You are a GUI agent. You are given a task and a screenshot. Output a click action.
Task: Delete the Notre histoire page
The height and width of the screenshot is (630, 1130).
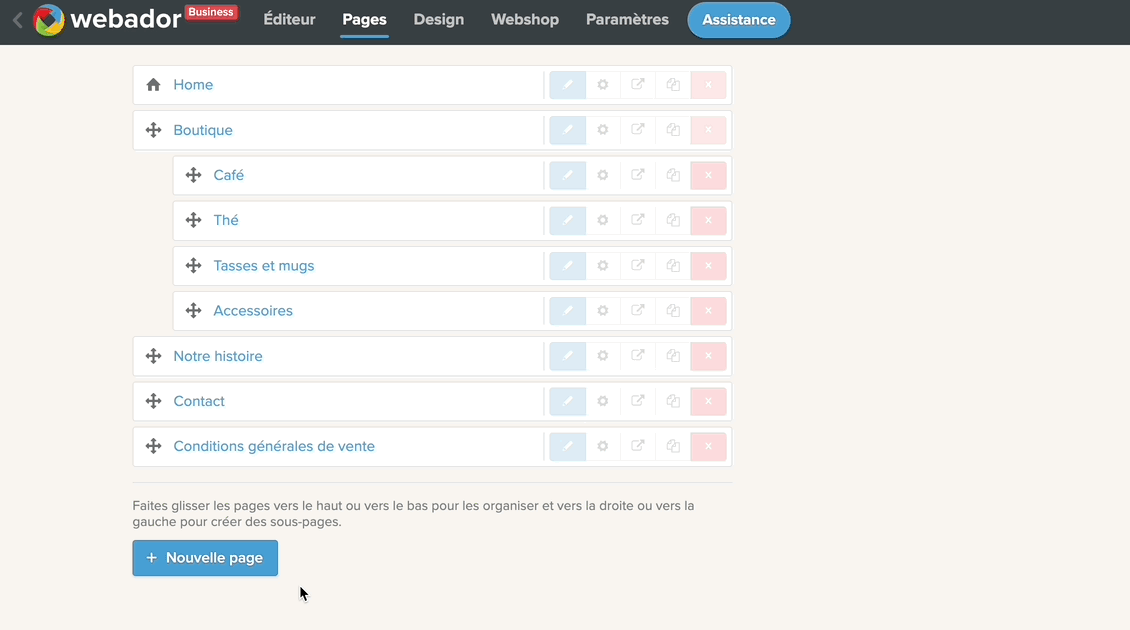708,356
